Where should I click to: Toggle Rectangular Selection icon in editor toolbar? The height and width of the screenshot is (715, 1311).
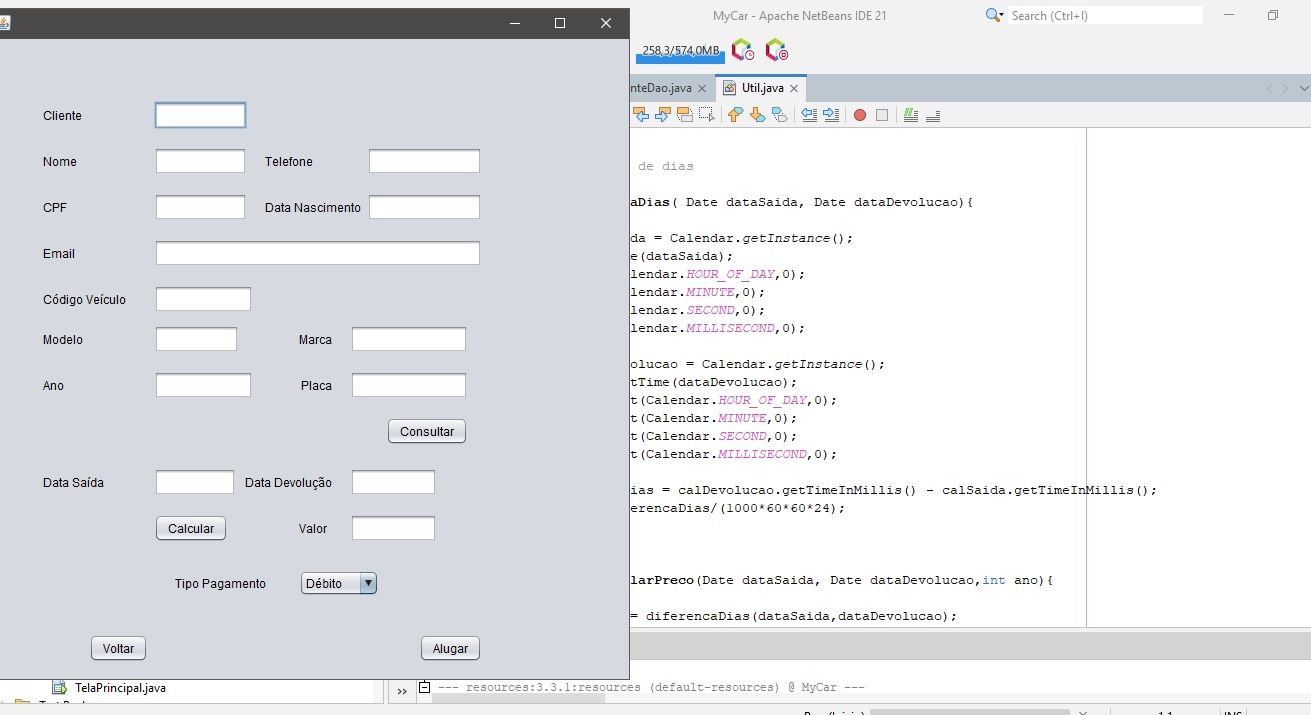pyautogui.click(x=706, y=115)
